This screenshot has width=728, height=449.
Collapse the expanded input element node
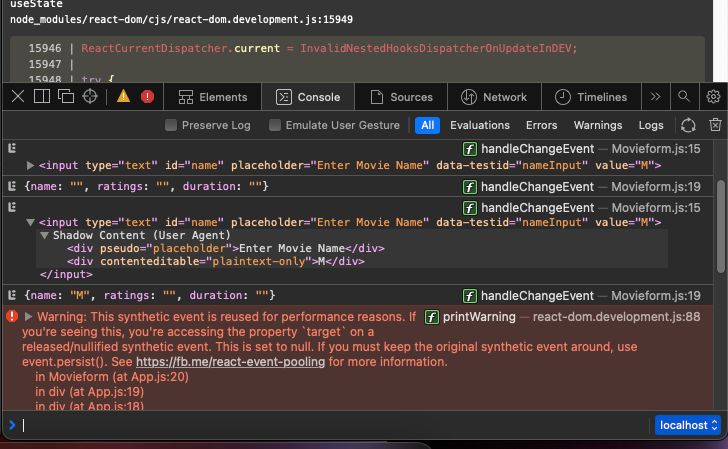[30, 222]
